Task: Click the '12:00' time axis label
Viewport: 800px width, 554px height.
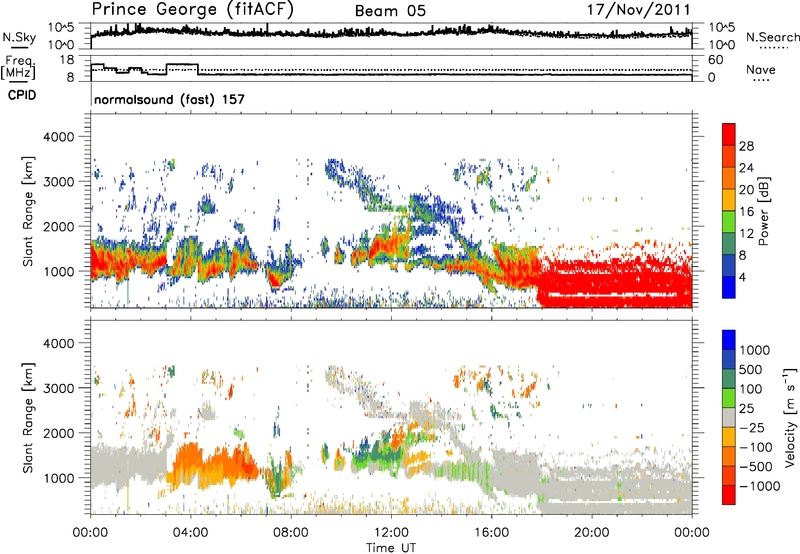Action: point(391,533)
